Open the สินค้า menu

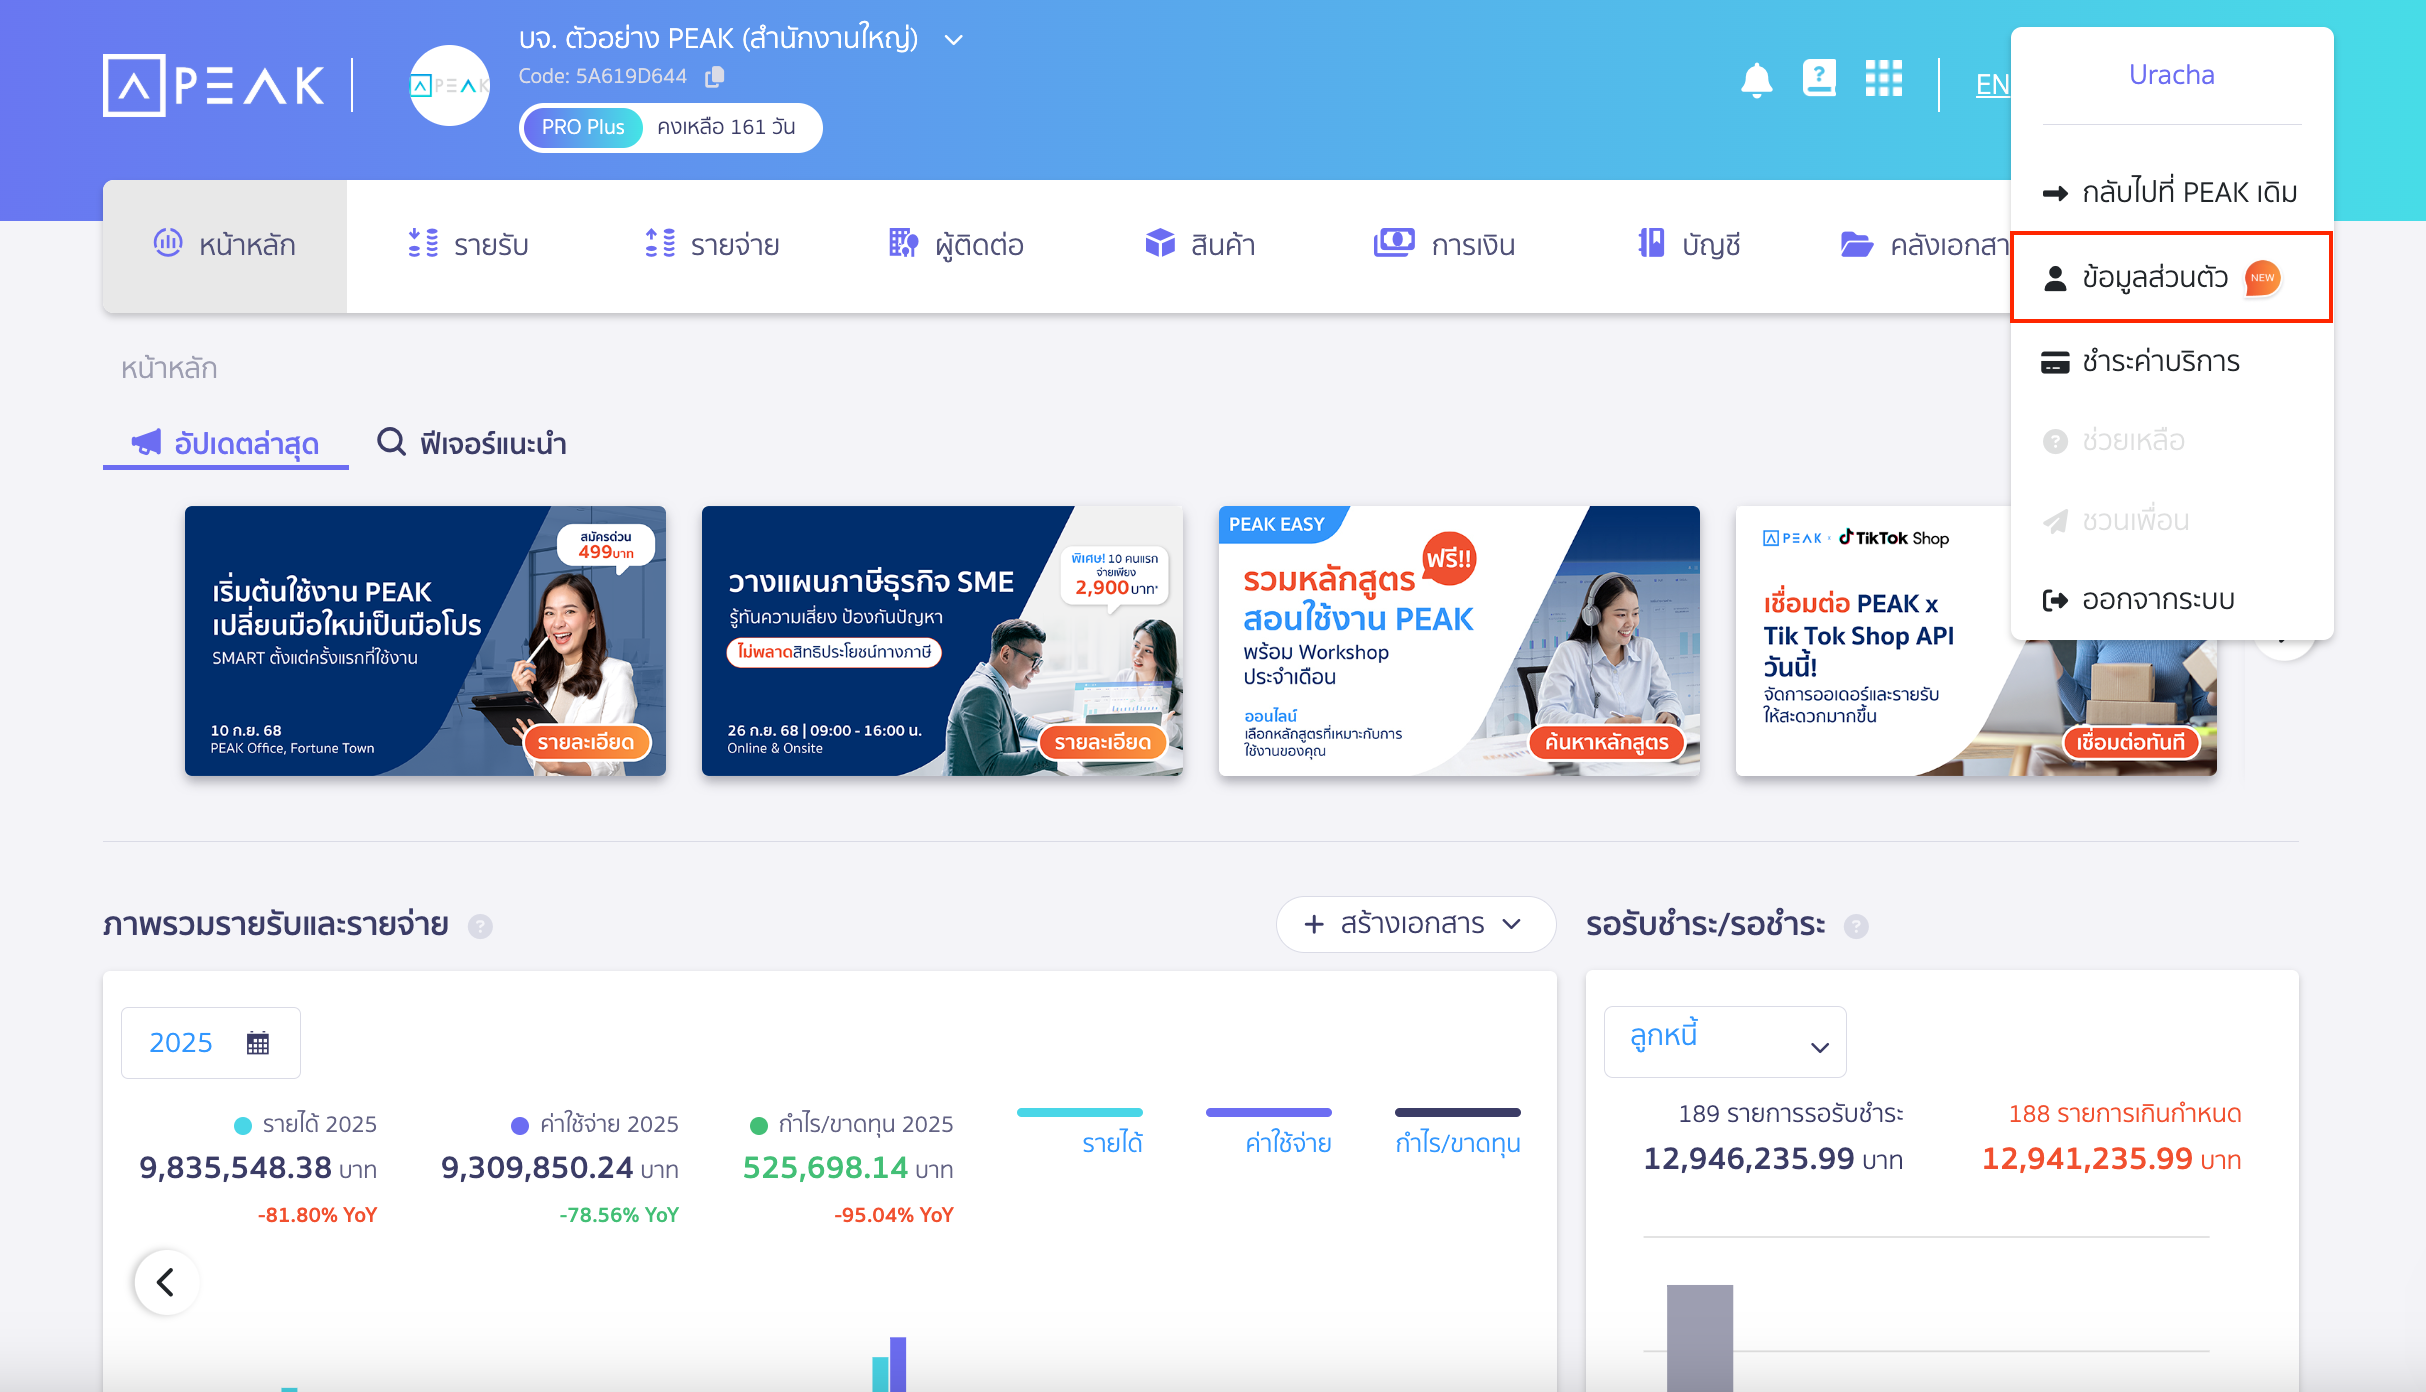click(1200, 246)
